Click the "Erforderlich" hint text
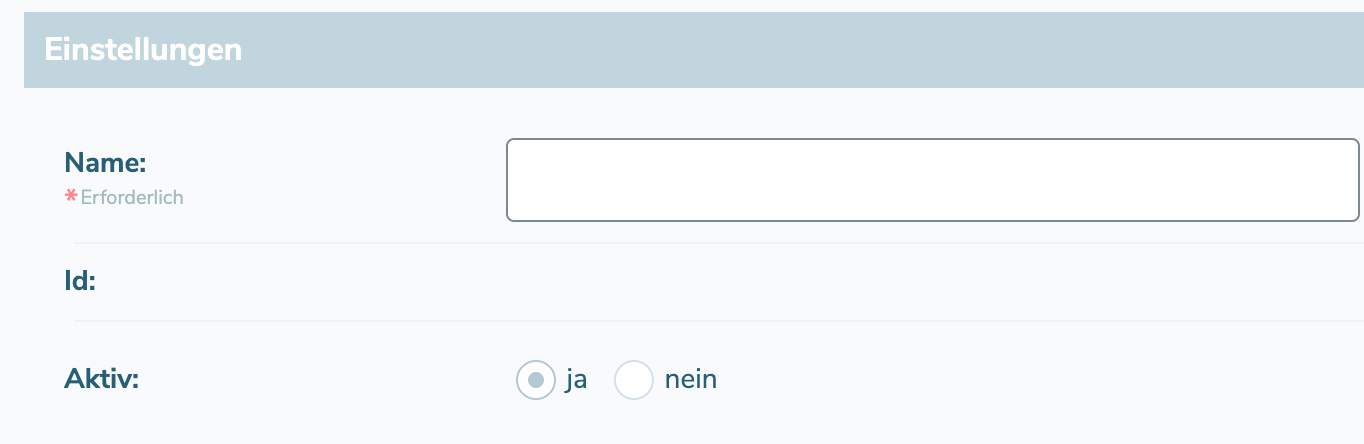The width and height of the screenshot is (1364, 444). pos(132,197)
